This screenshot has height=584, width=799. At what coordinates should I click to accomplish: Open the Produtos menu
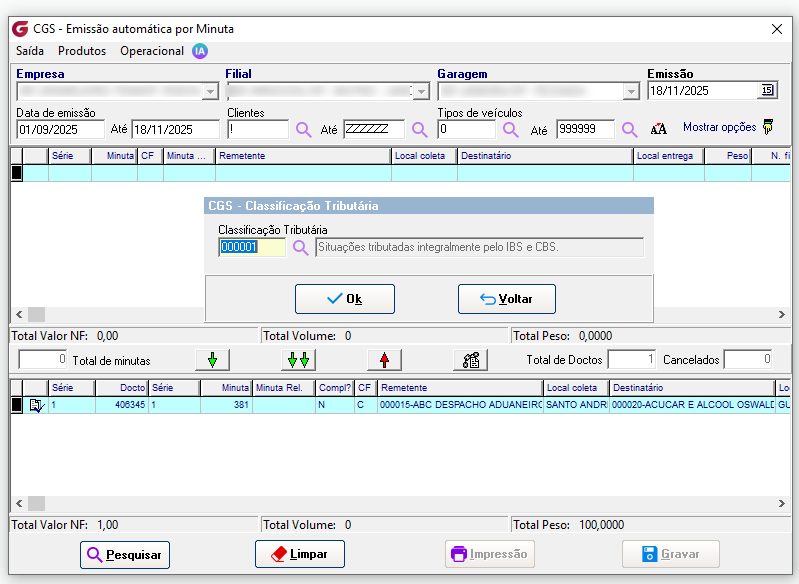point(82,51)
